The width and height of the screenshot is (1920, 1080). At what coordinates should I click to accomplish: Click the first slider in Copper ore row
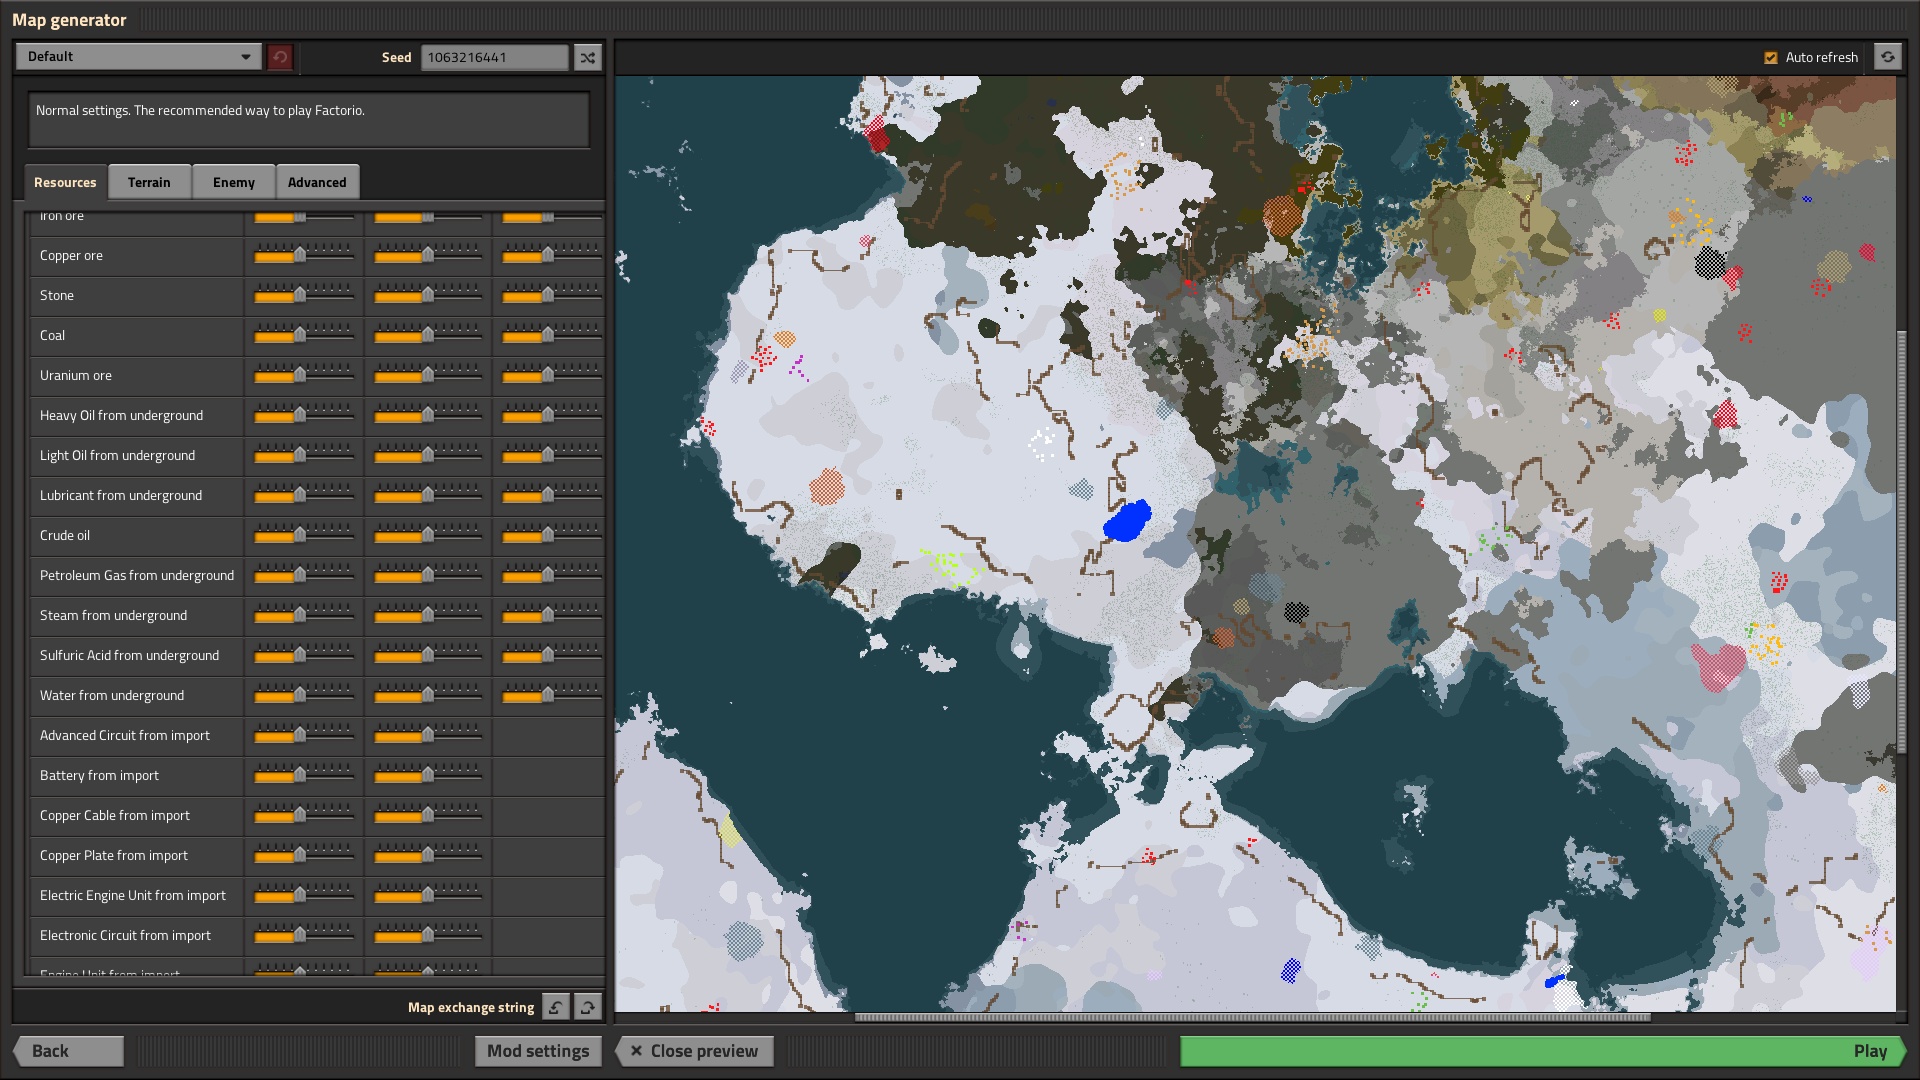[299, 256]
